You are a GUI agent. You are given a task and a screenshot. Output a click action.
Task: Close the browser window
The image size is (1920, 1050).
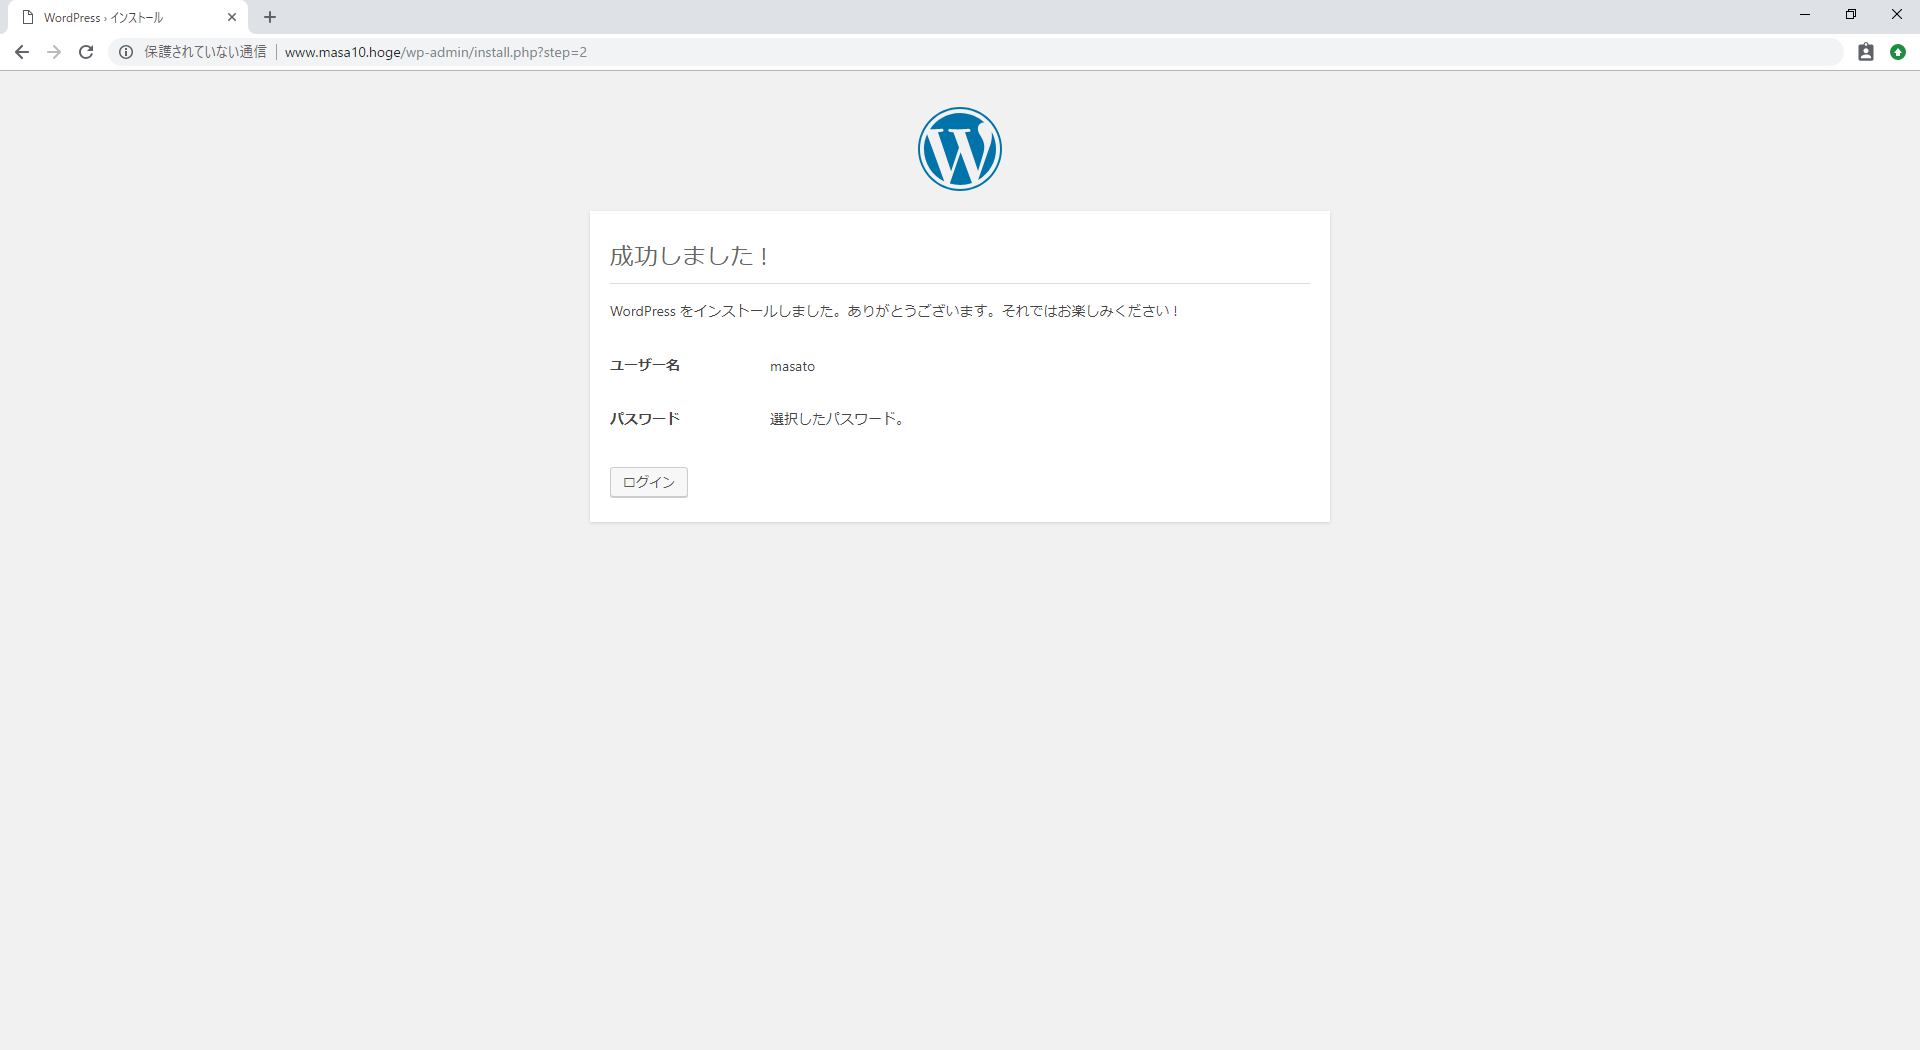(1897, 15)
